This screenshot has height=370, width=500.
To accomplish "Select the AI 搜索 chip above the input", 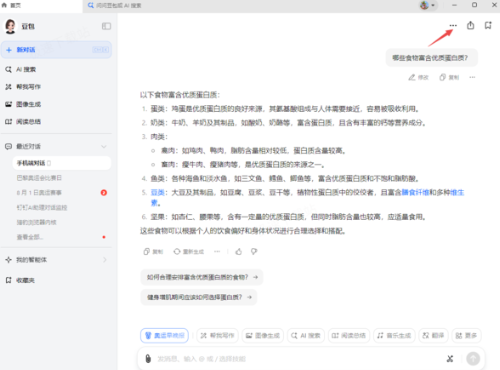I will (306, 335).
